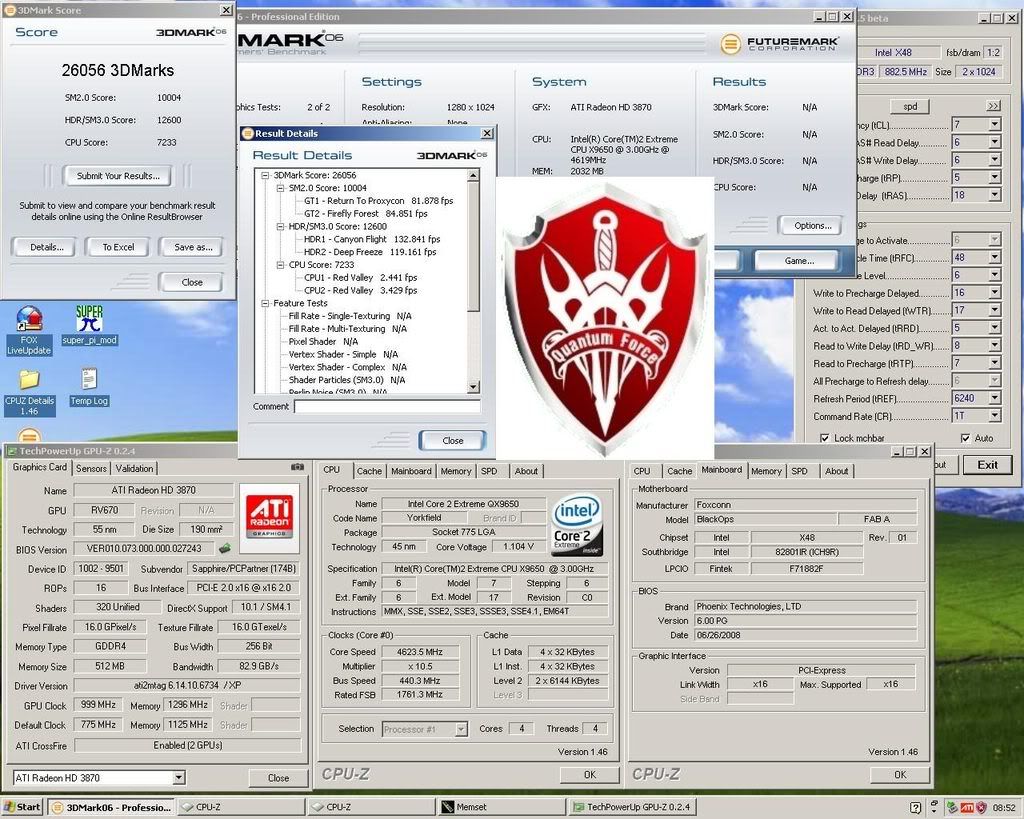The width and height of the screenshot is (1024, 819).
Task: Open GPU selection dropdown in GPU-Z
Action: click(x=179, y=778)
